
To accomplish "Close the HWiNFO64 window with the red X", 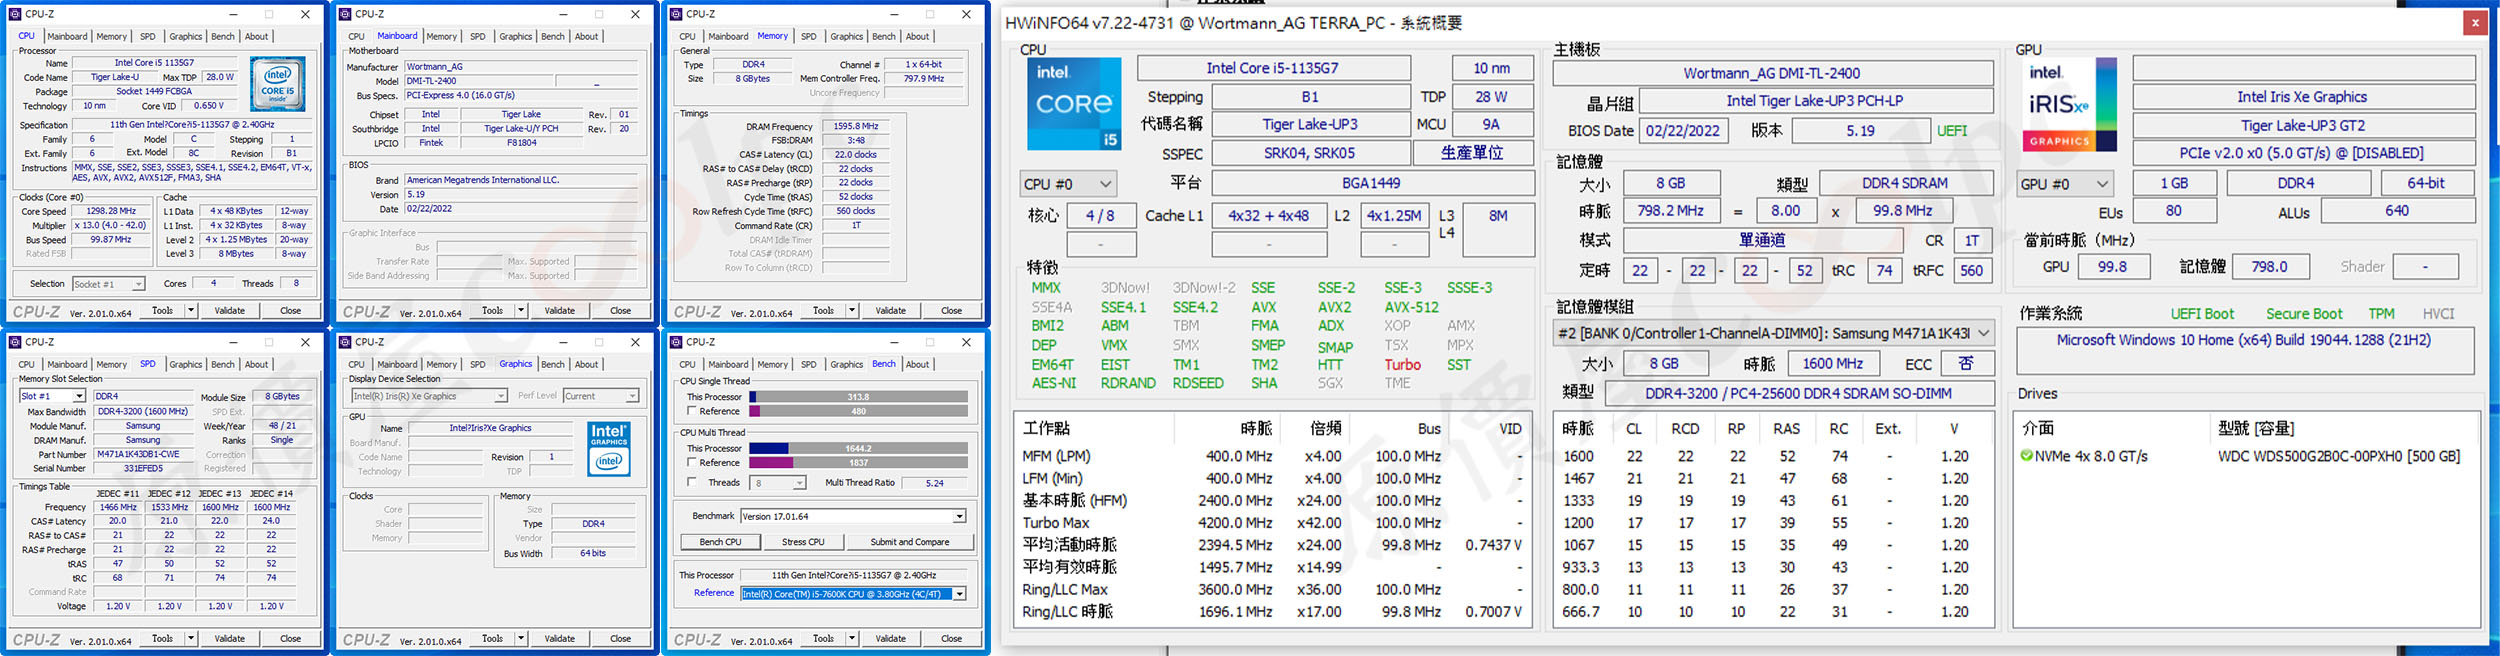I will pyautogui.click(x=2475, y=22).
